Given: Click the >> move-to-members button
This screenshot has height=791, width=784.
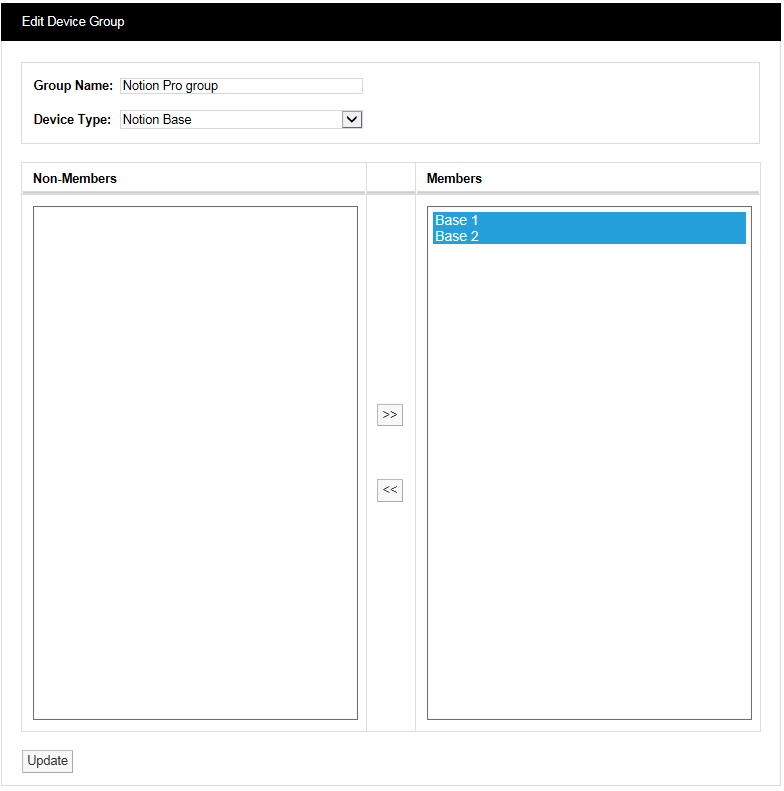Looking at the screenshot, I should [390, 414].
